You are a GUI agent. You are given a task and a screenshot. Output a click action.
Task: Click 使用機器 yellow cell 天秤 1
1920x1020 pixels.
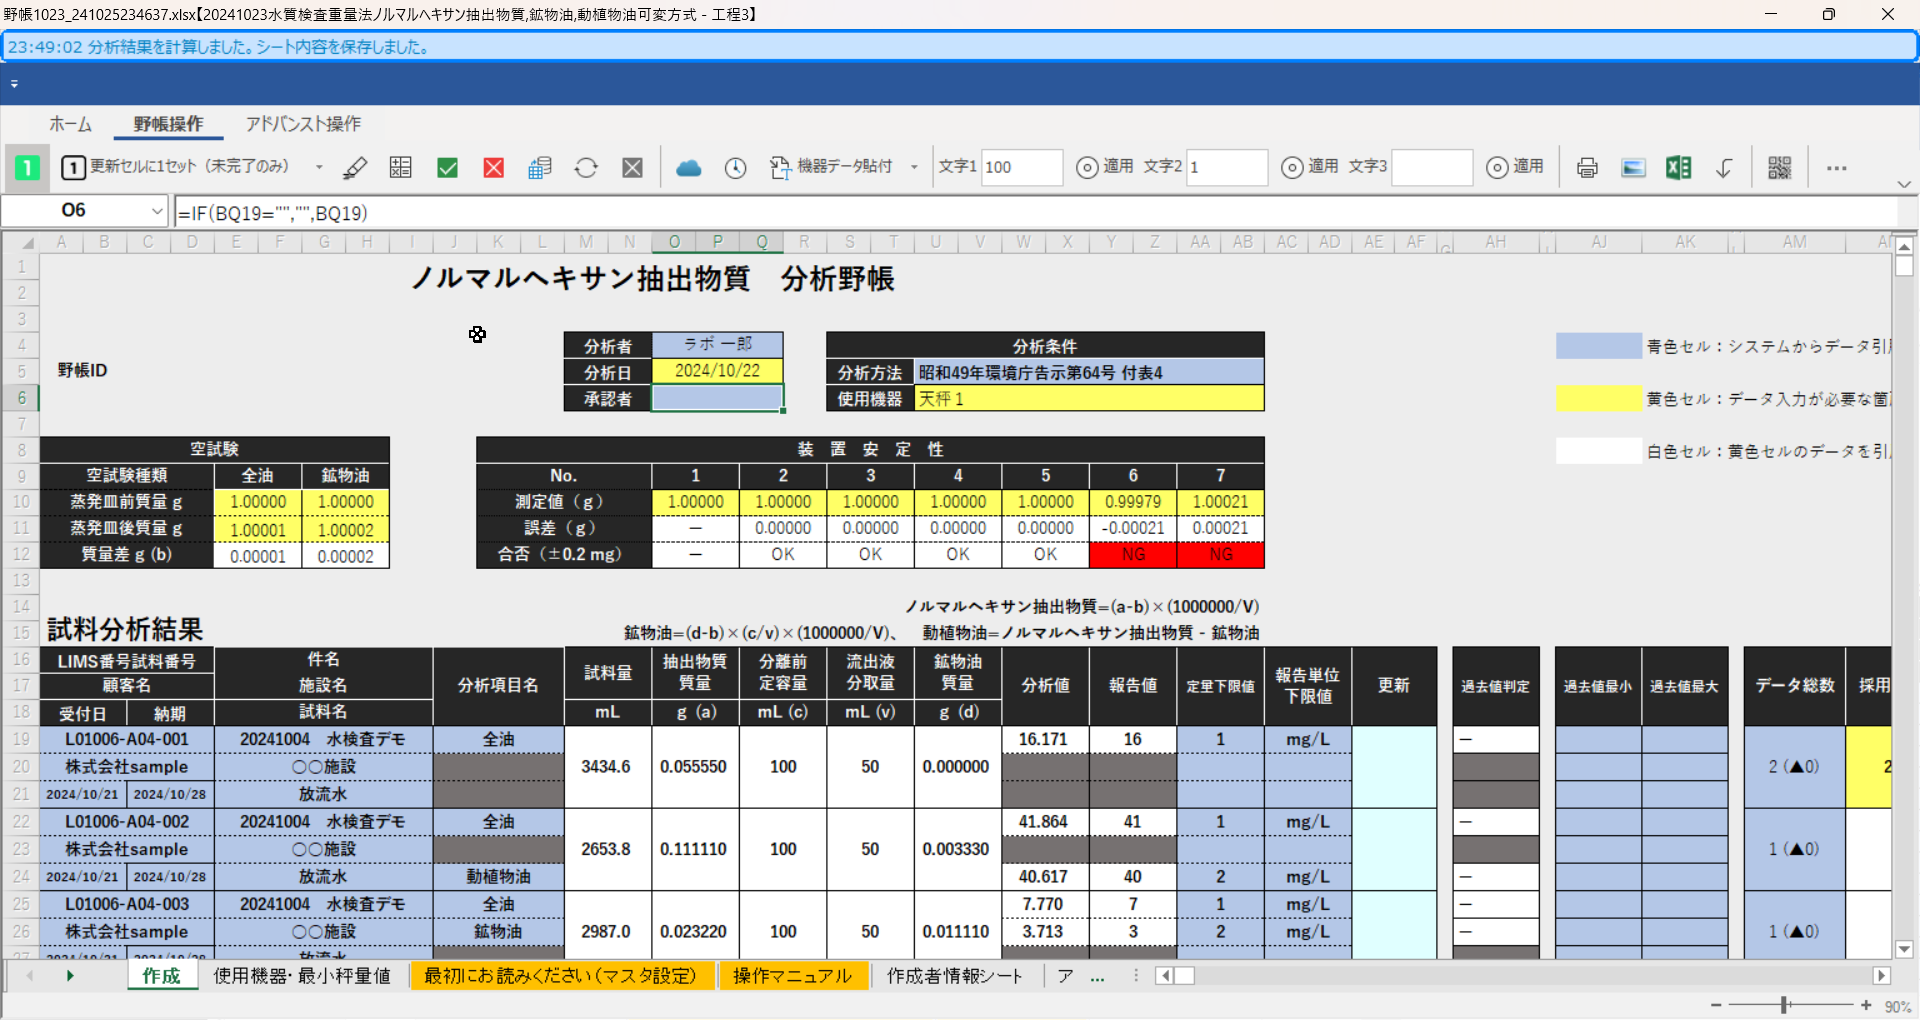[x=1089, y=398]
